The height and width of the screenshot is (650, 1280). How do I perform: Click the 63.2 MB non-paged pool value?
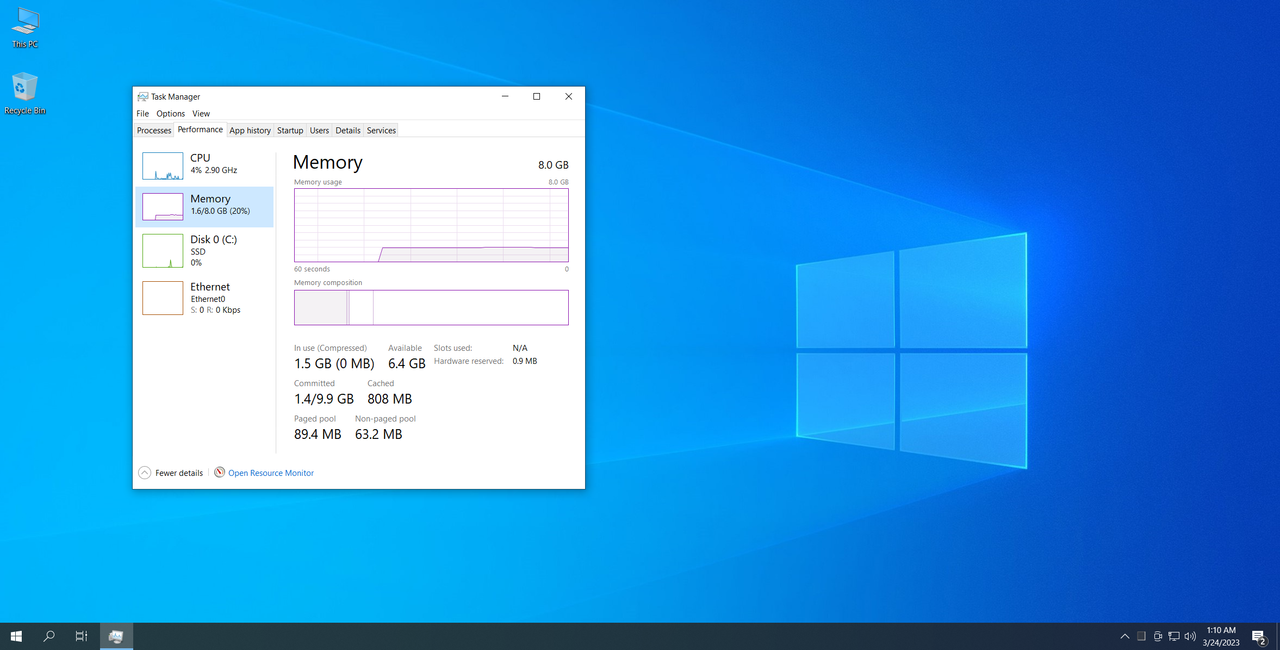[x=379, y=434]
